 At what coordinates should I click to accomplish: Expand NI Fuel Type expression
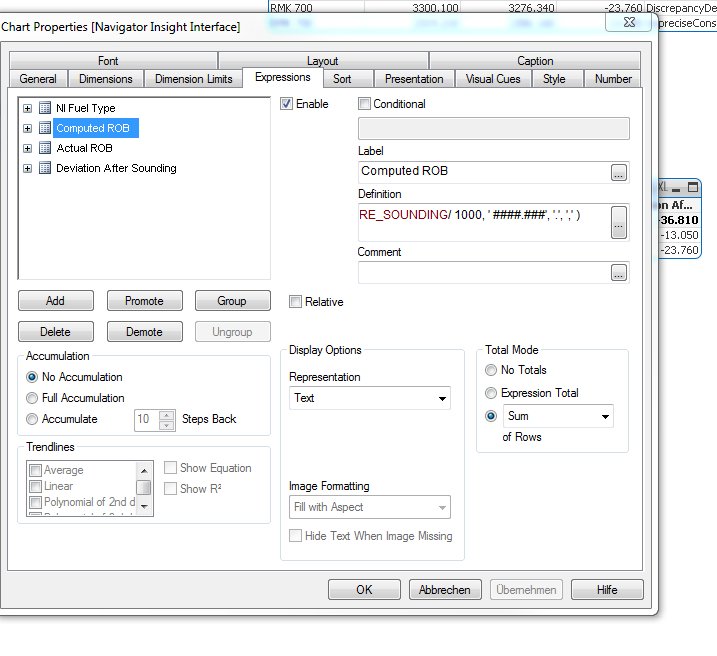click(27, 108)
